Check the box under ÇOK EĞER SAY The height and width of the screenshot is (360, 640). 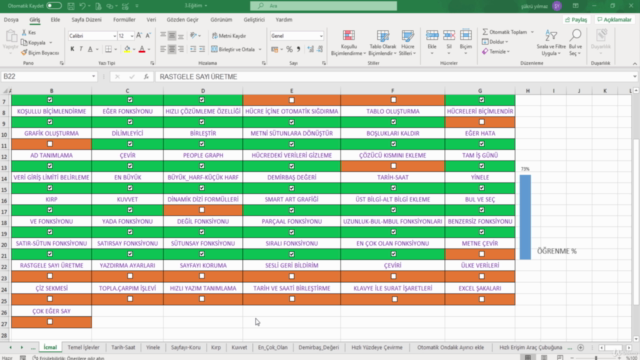(50, 322)
